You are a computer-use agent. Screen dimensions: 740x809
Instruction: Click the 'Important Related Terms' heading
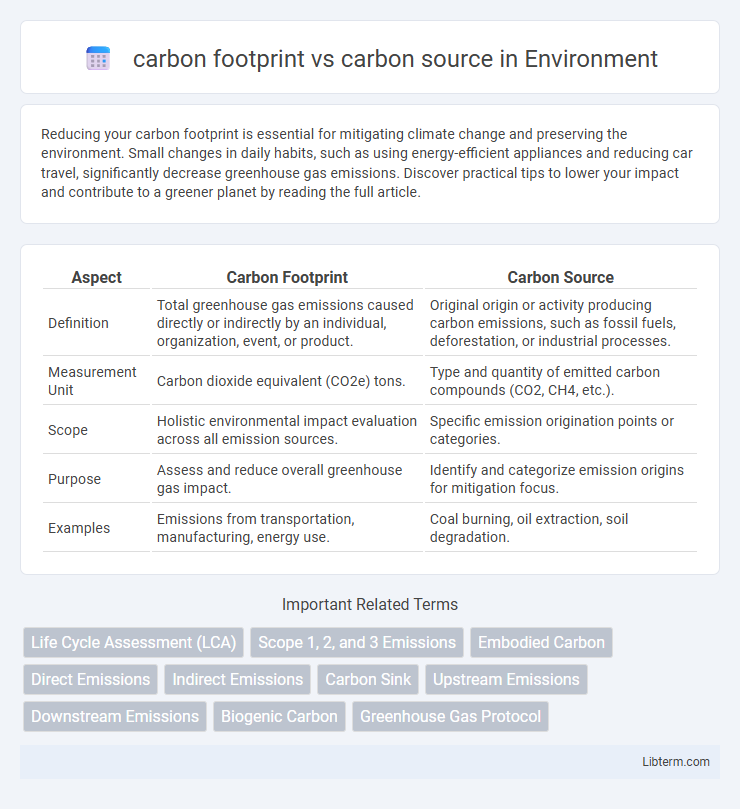[370, 604]
